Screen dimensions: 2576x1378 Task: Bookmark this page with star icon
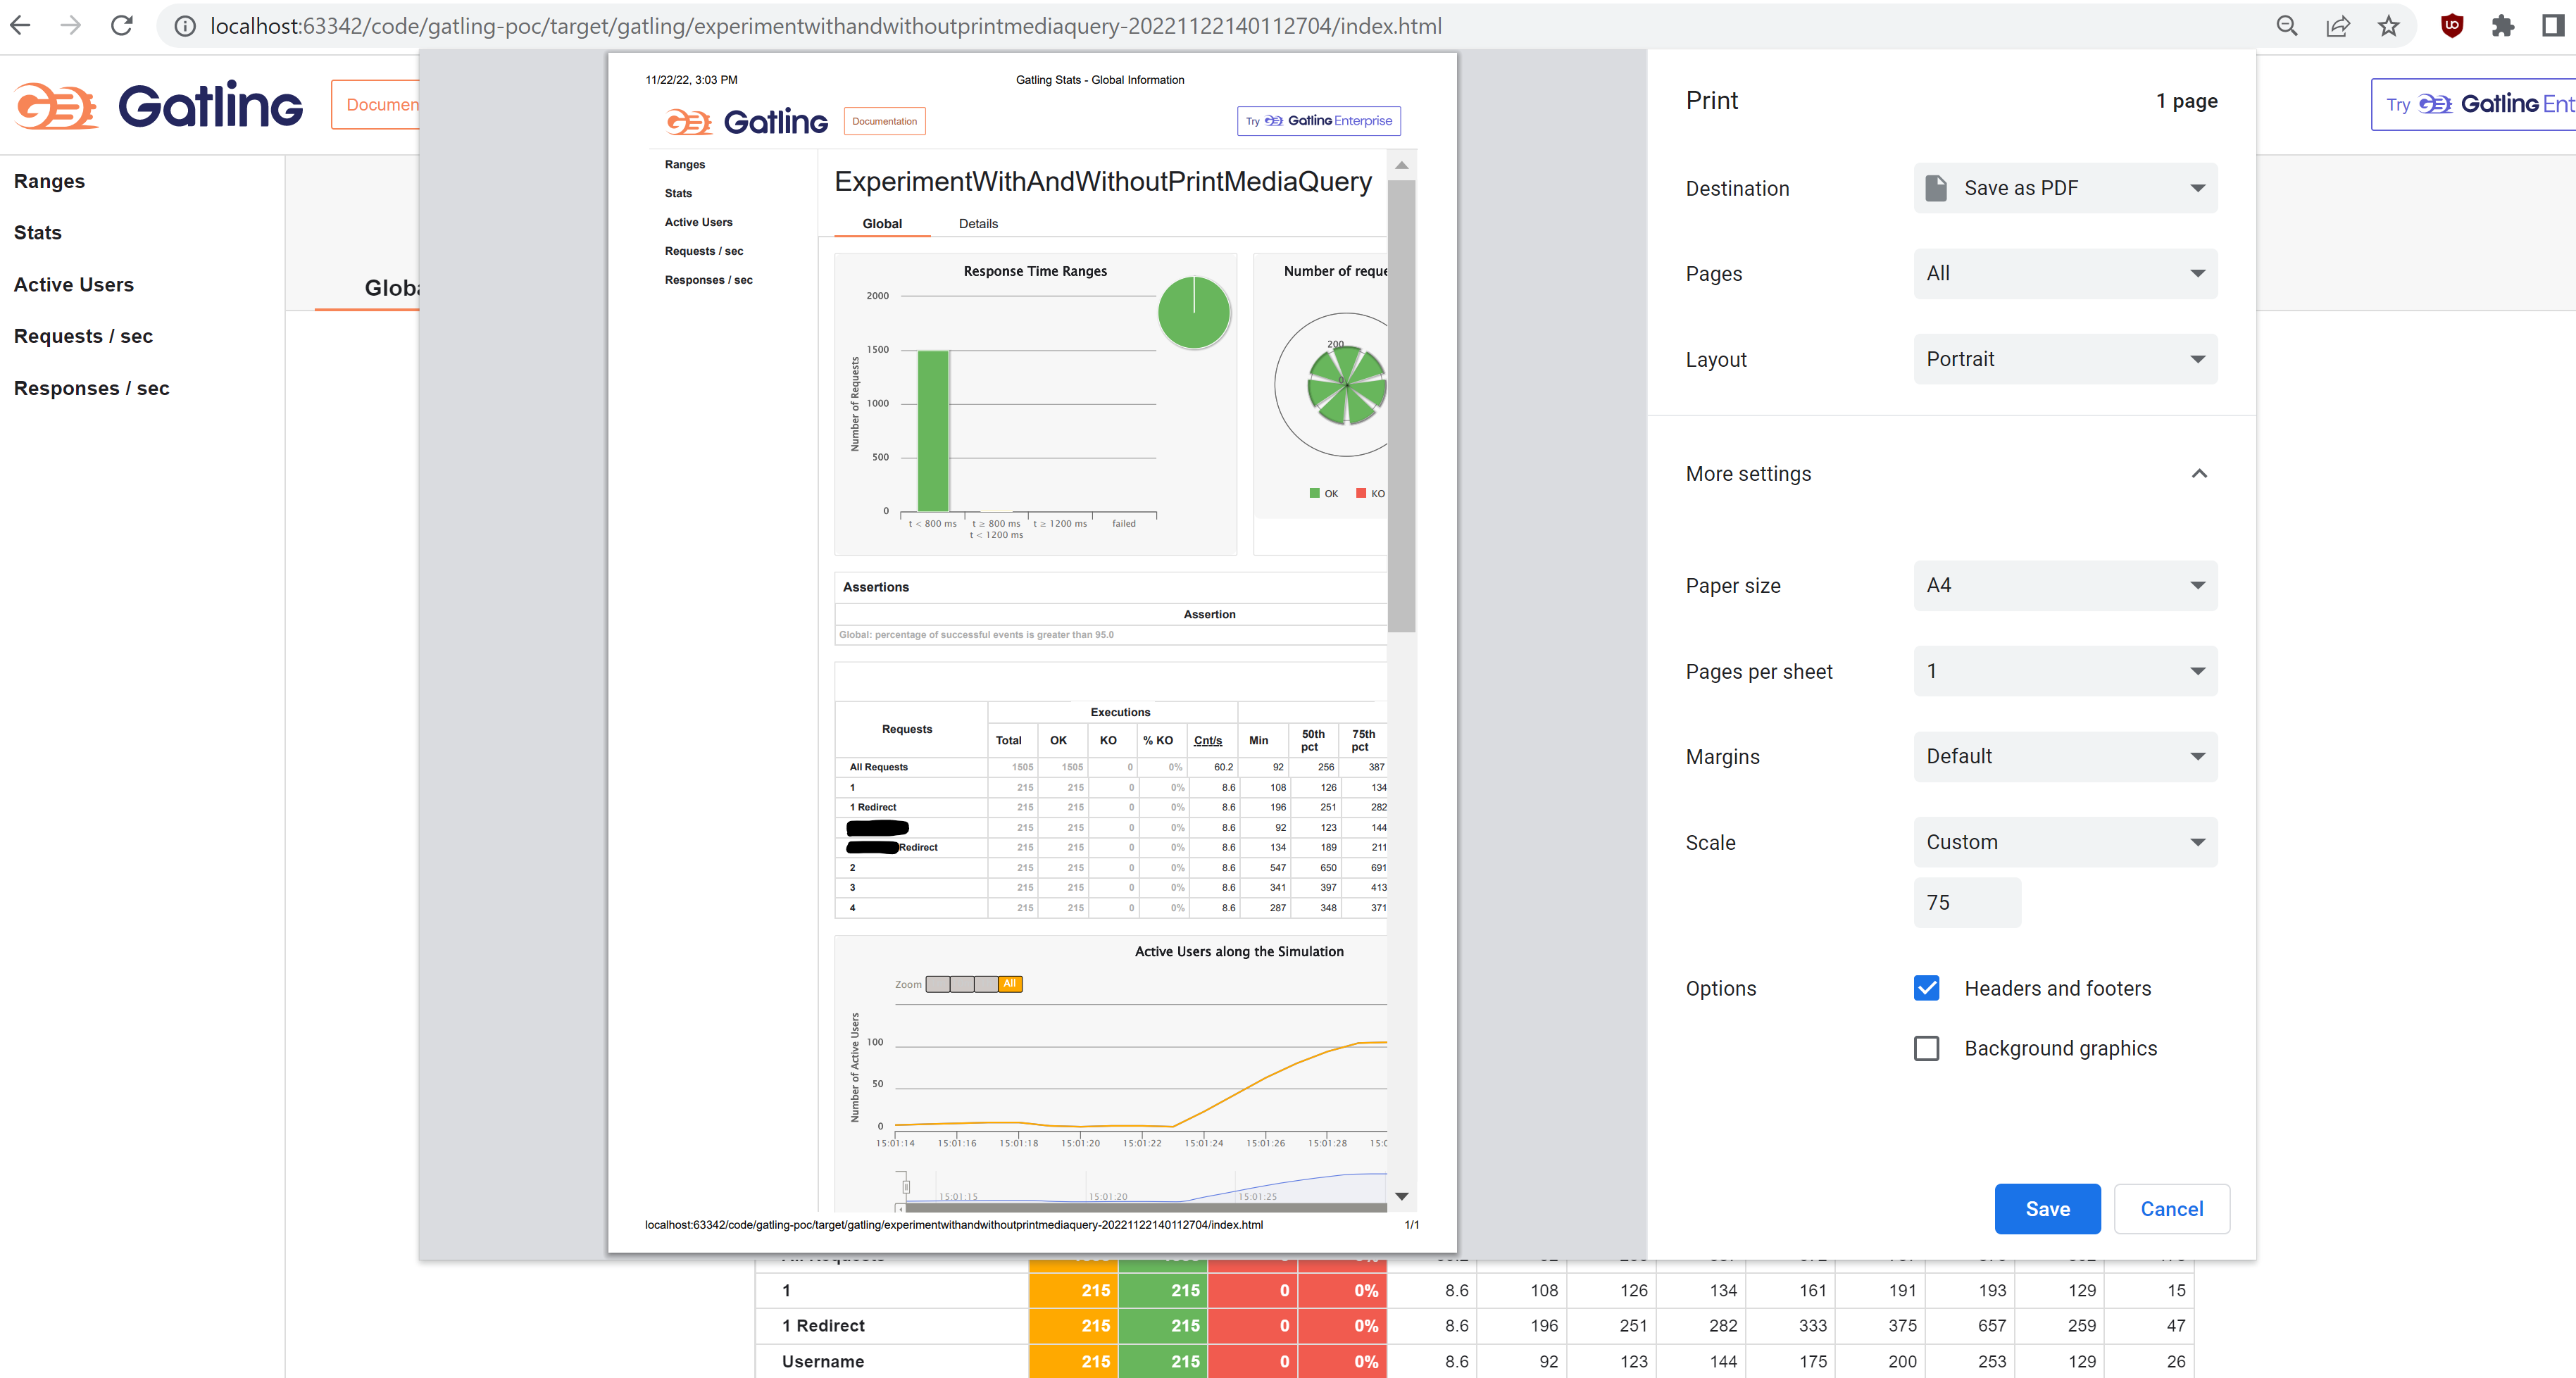tap(2388, 26)
